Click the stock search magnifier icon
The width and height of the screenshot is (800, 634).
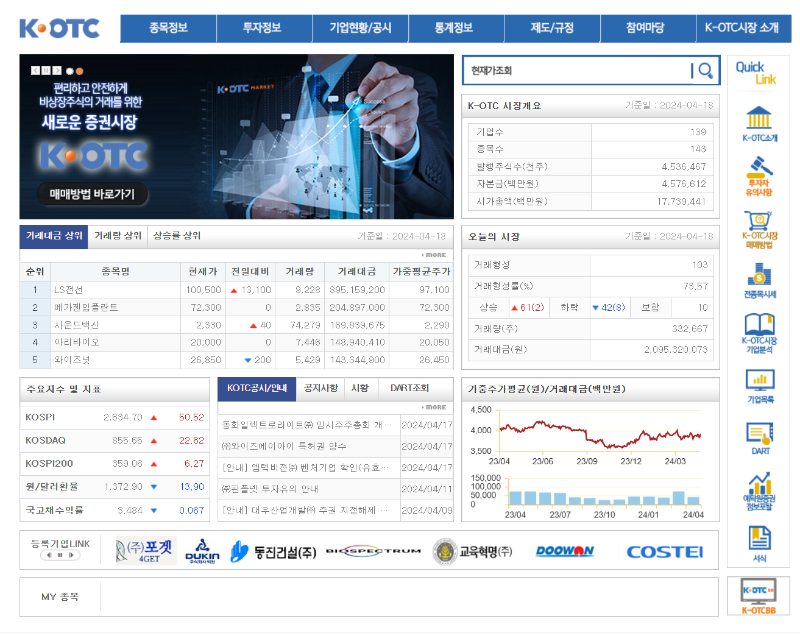pyautogui.click(x=704, y=70)
